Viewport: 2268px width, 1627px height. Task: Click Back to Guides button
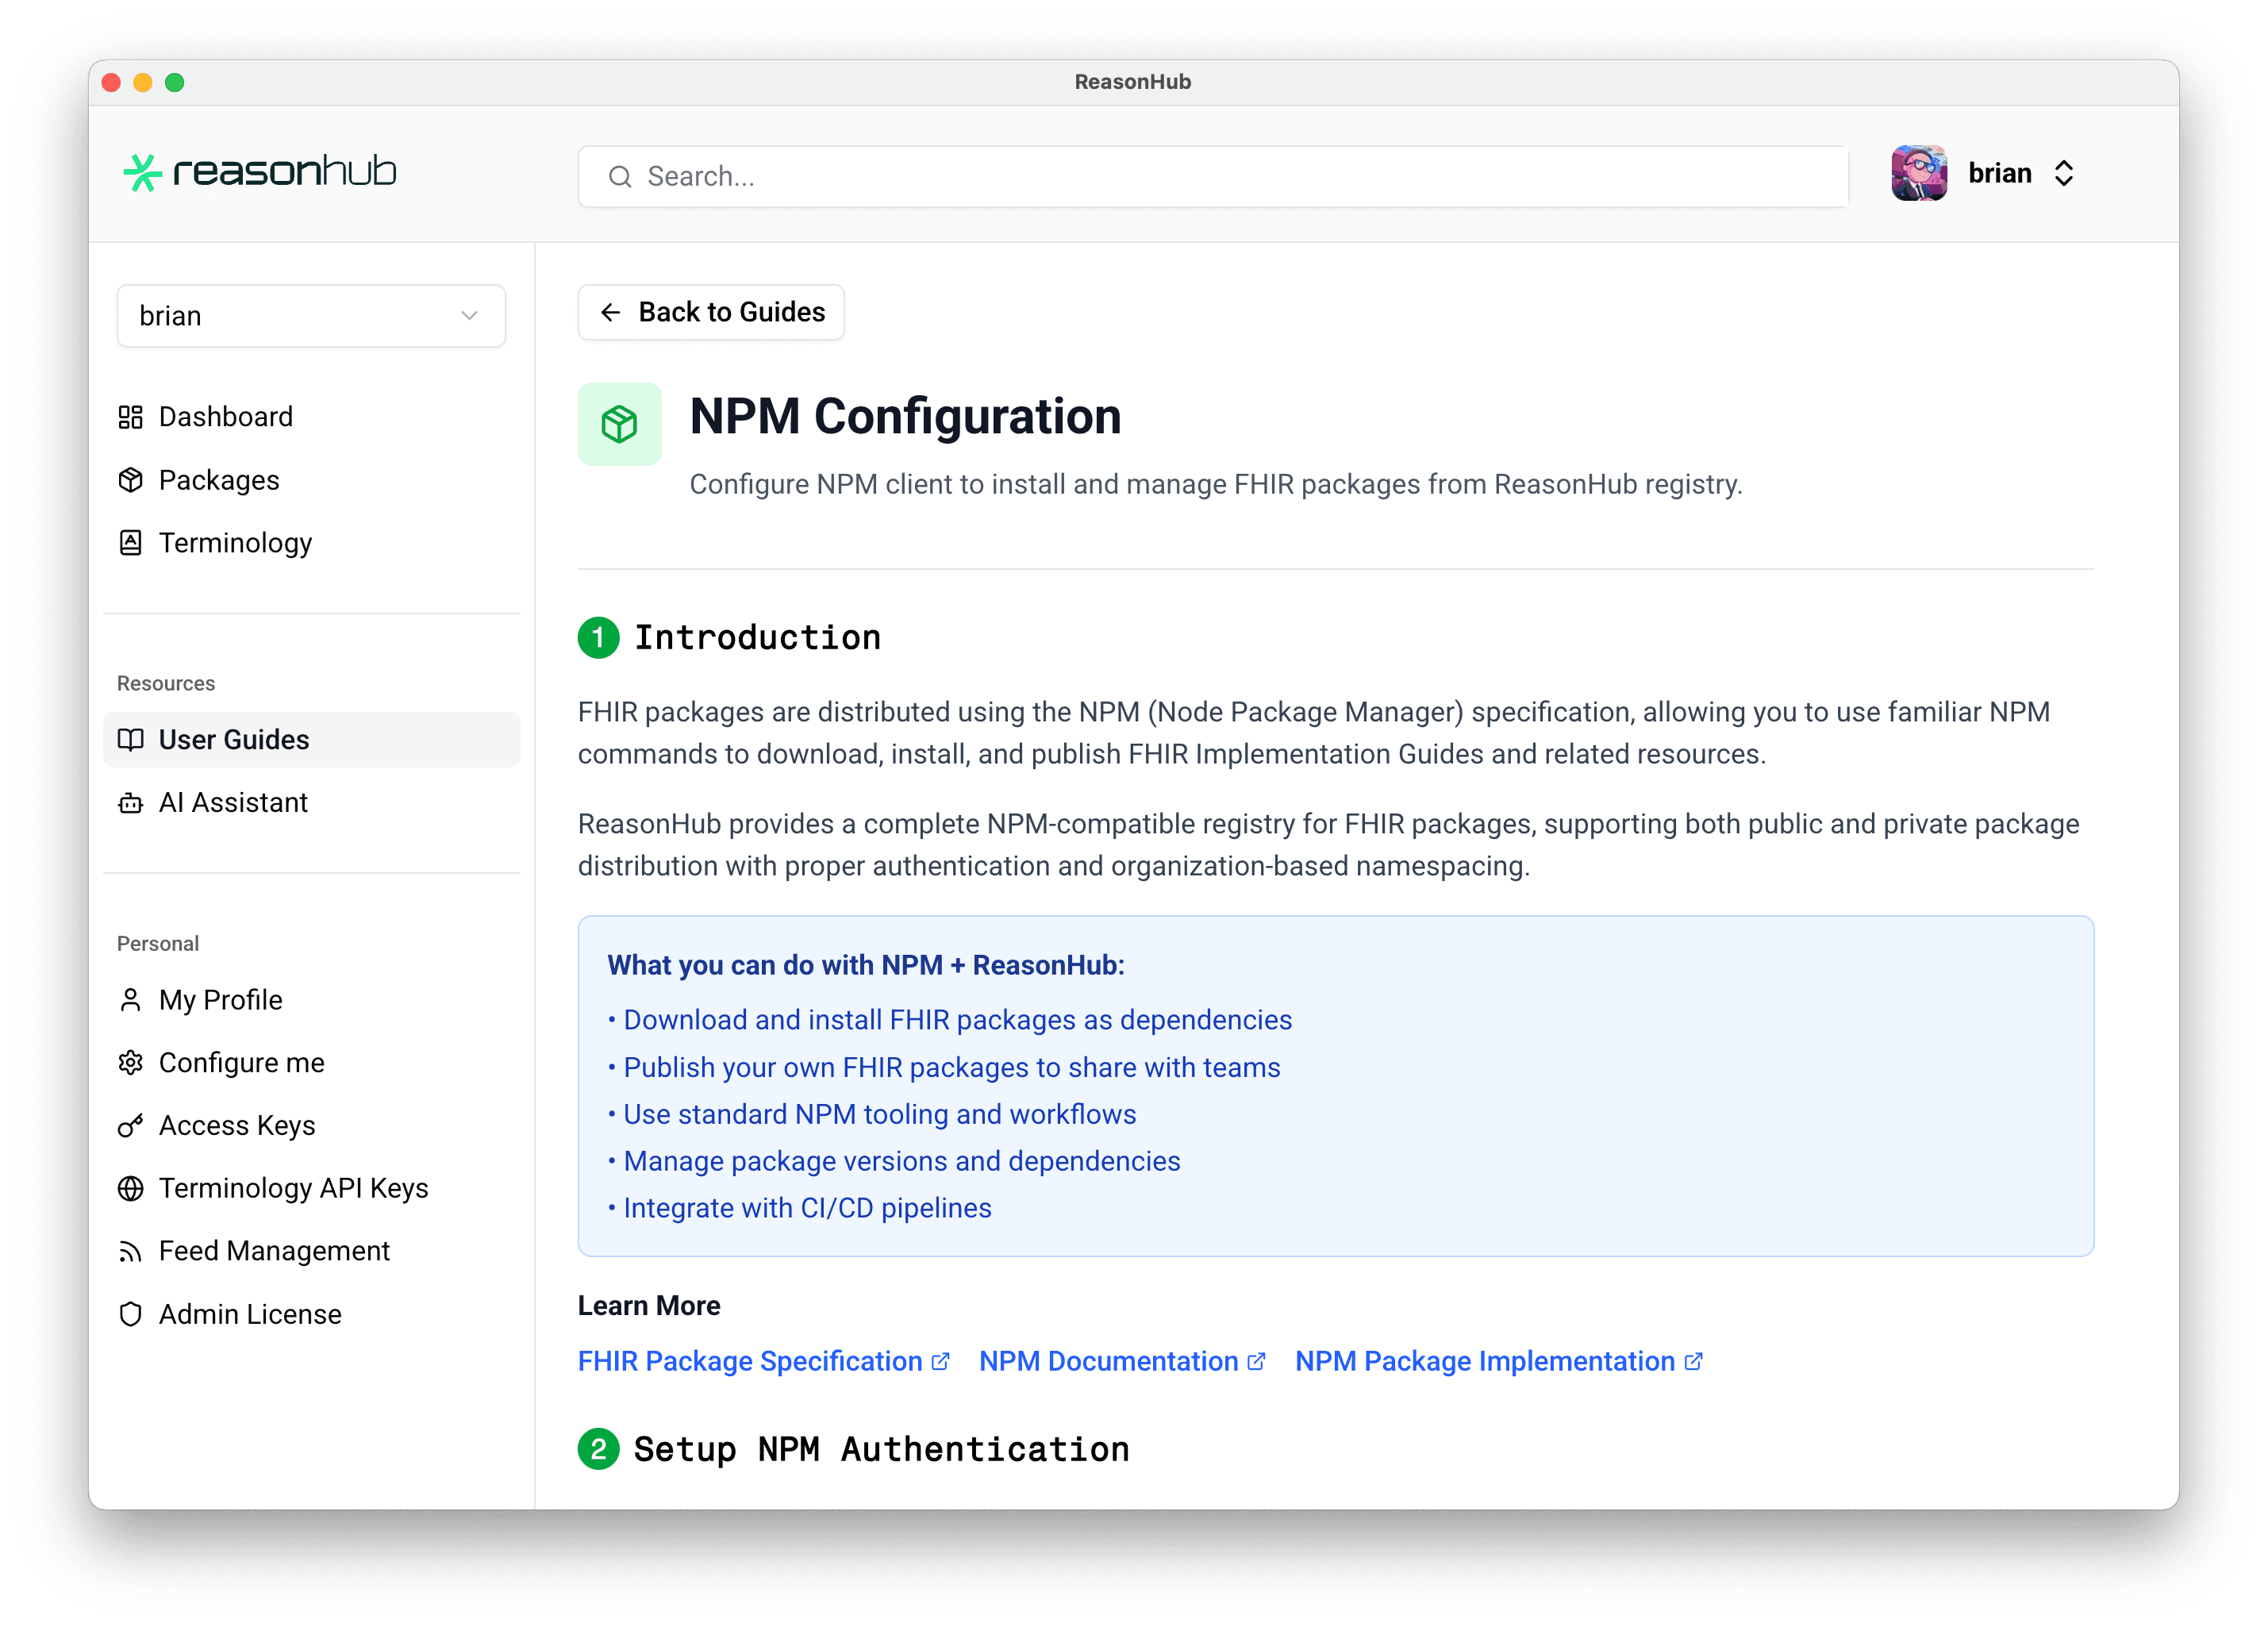click(711, 312)
